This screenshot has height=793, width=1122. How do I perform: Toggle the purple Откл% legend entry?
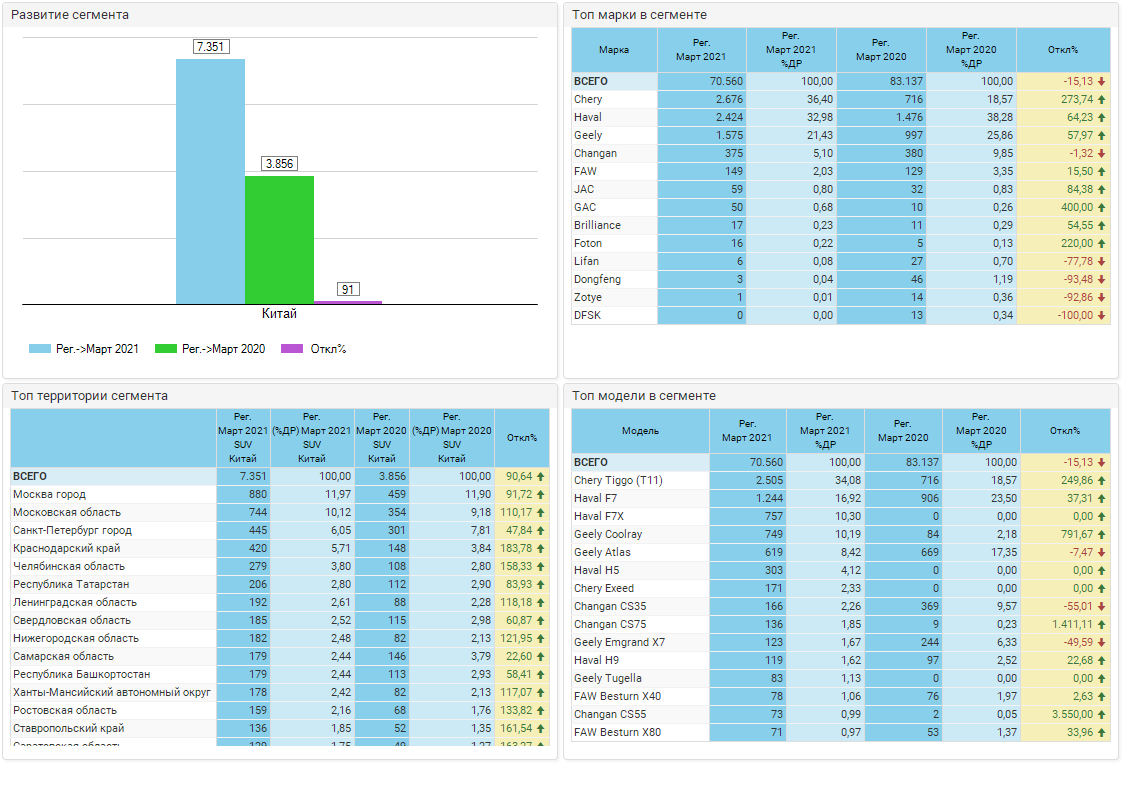pos(292,349)
